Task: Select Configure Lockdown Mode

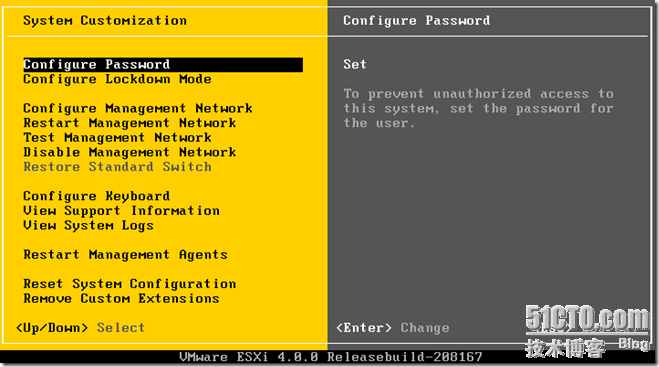Action: (117, 79)
